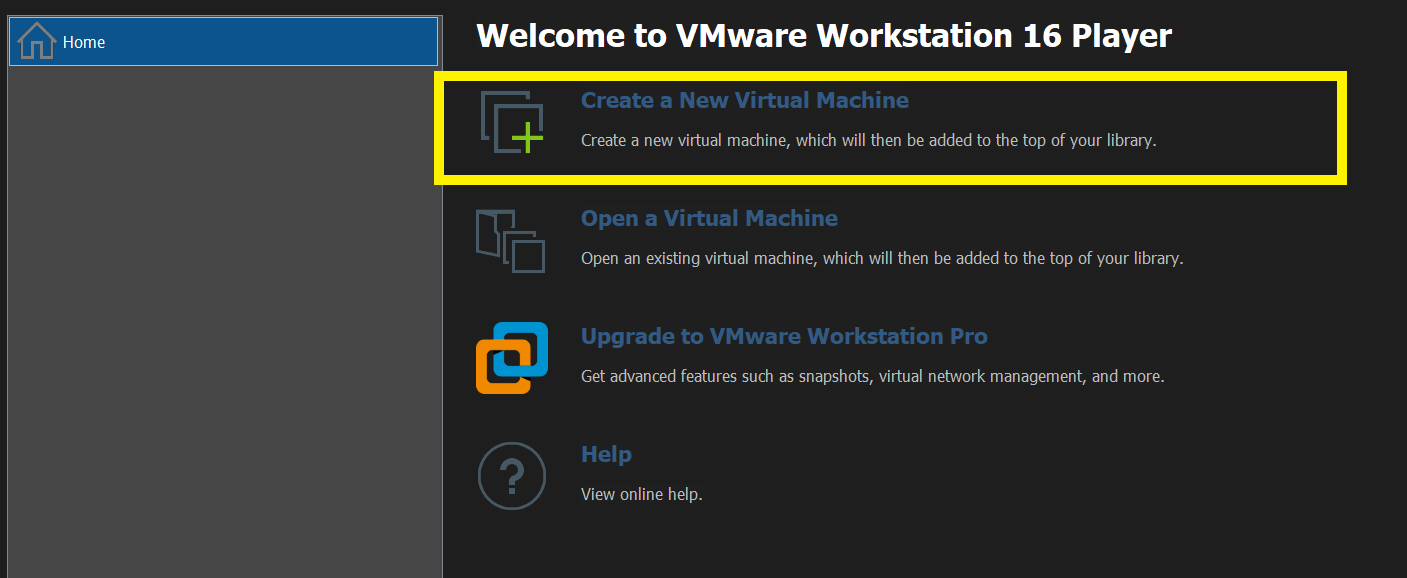The height and width of the screenshot is (578, 1407).
Task: Click the divider between library and welcome pane
Action: click(x=442, y=300)
